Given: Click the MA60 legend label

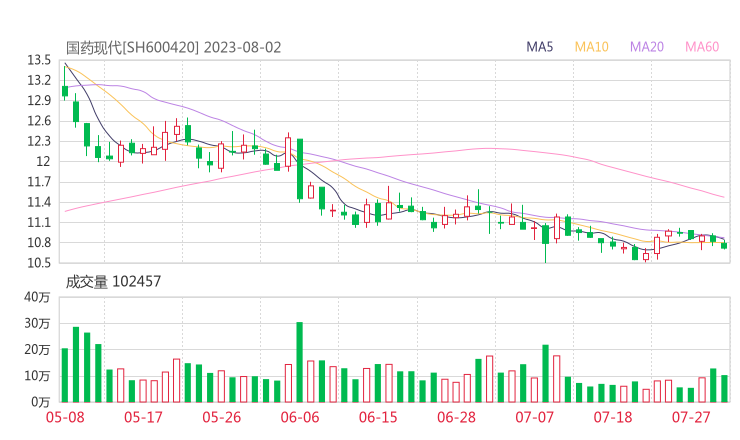Looking at the screenshot, I should [702, 47].
